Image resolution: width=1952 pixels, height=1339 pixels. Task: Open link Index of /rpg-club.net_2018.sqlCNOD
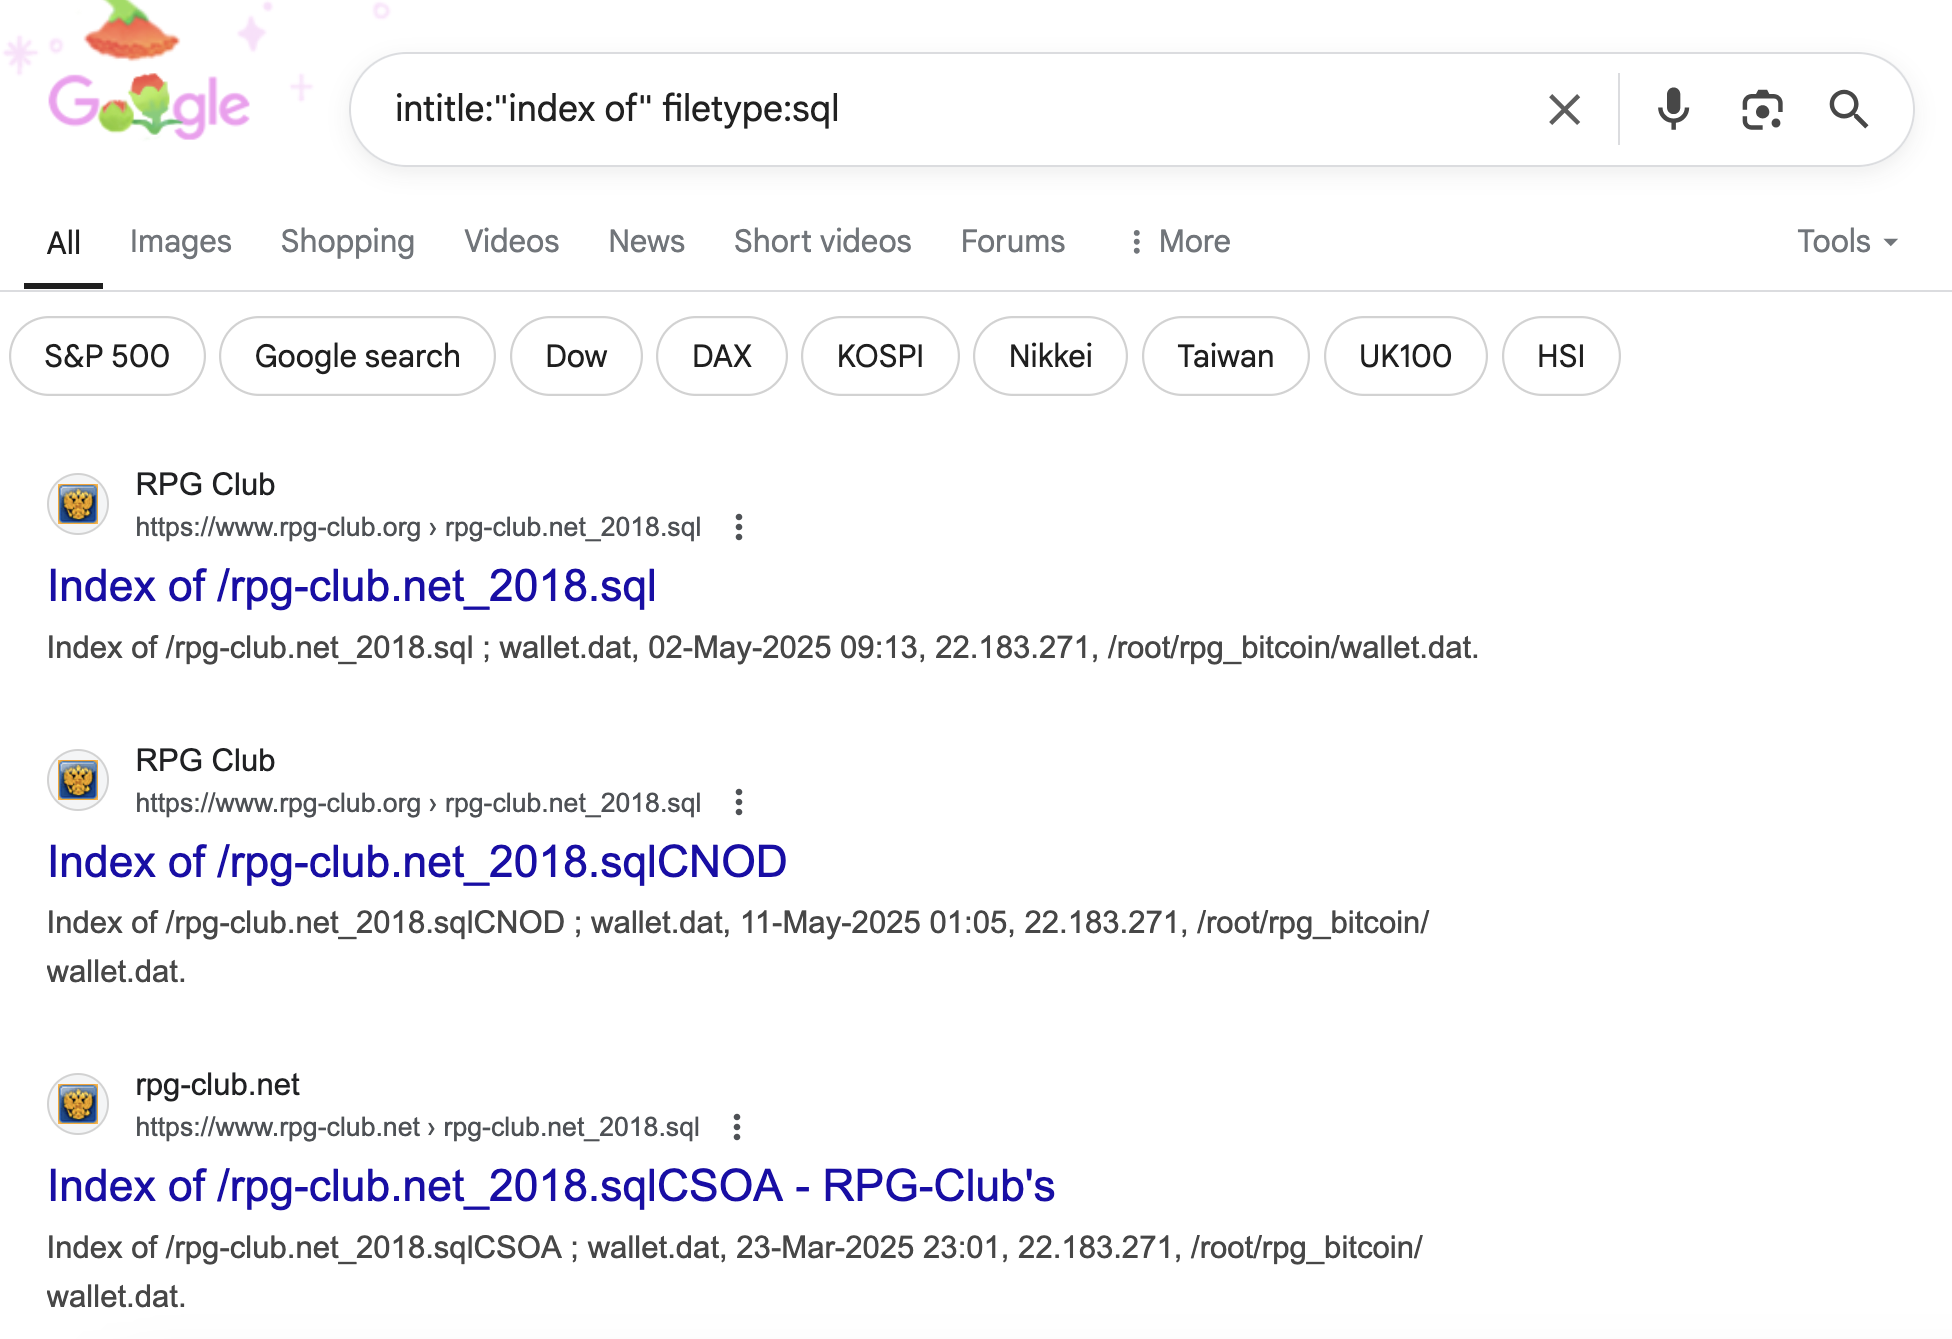[x=417, y=862]
